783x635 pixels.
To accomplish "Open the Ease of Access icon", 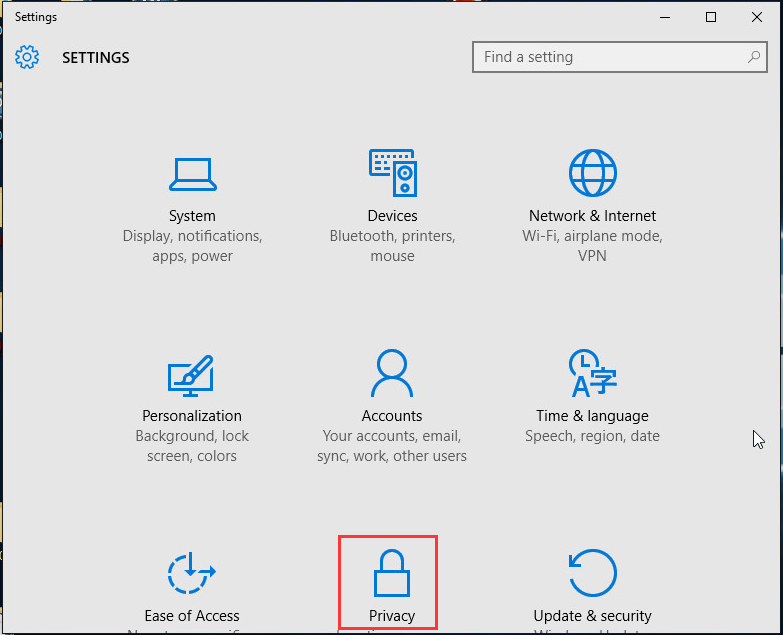I will pyautogui.click(x=191, y=574).
